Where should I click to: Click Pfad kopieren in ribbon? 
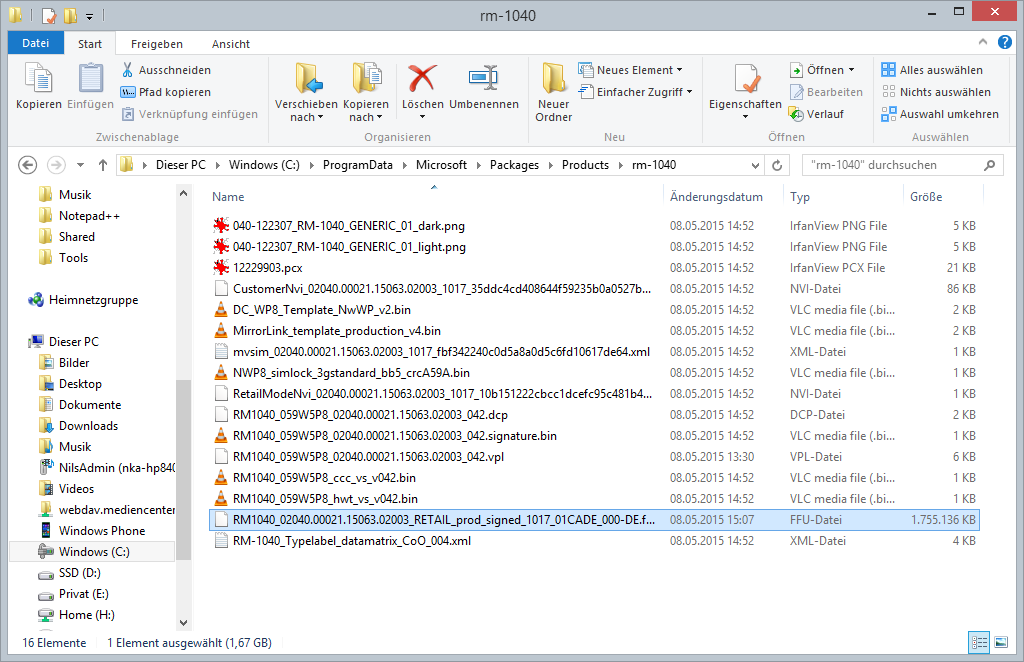coord(167,92)
